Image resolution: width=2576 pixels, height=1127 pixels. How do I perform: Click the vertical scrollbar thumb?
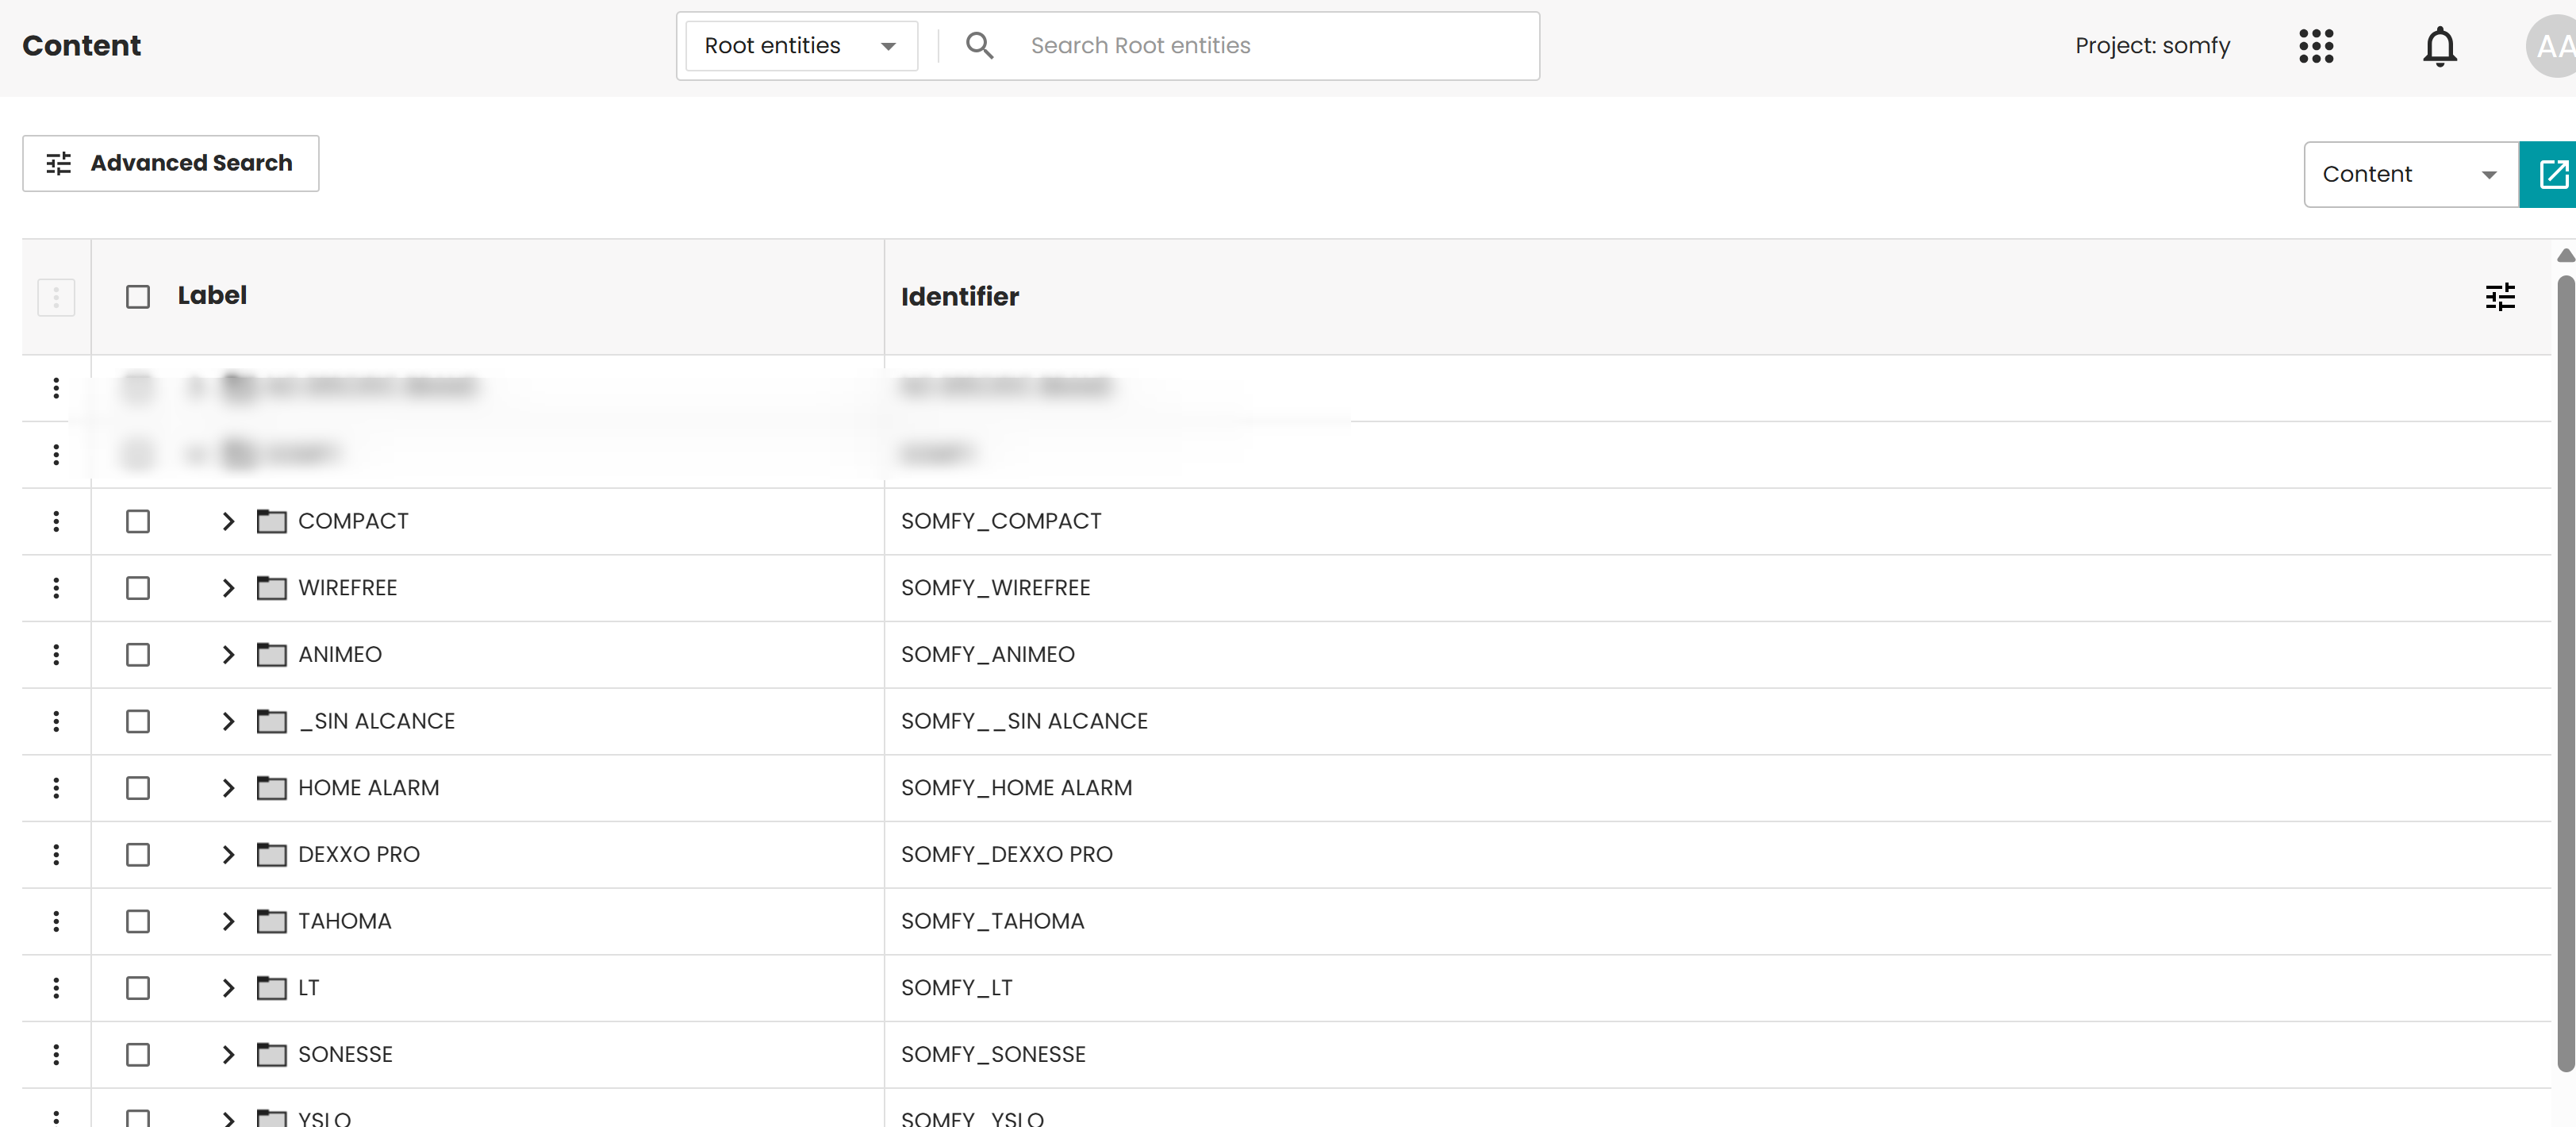coord(2566,675)
